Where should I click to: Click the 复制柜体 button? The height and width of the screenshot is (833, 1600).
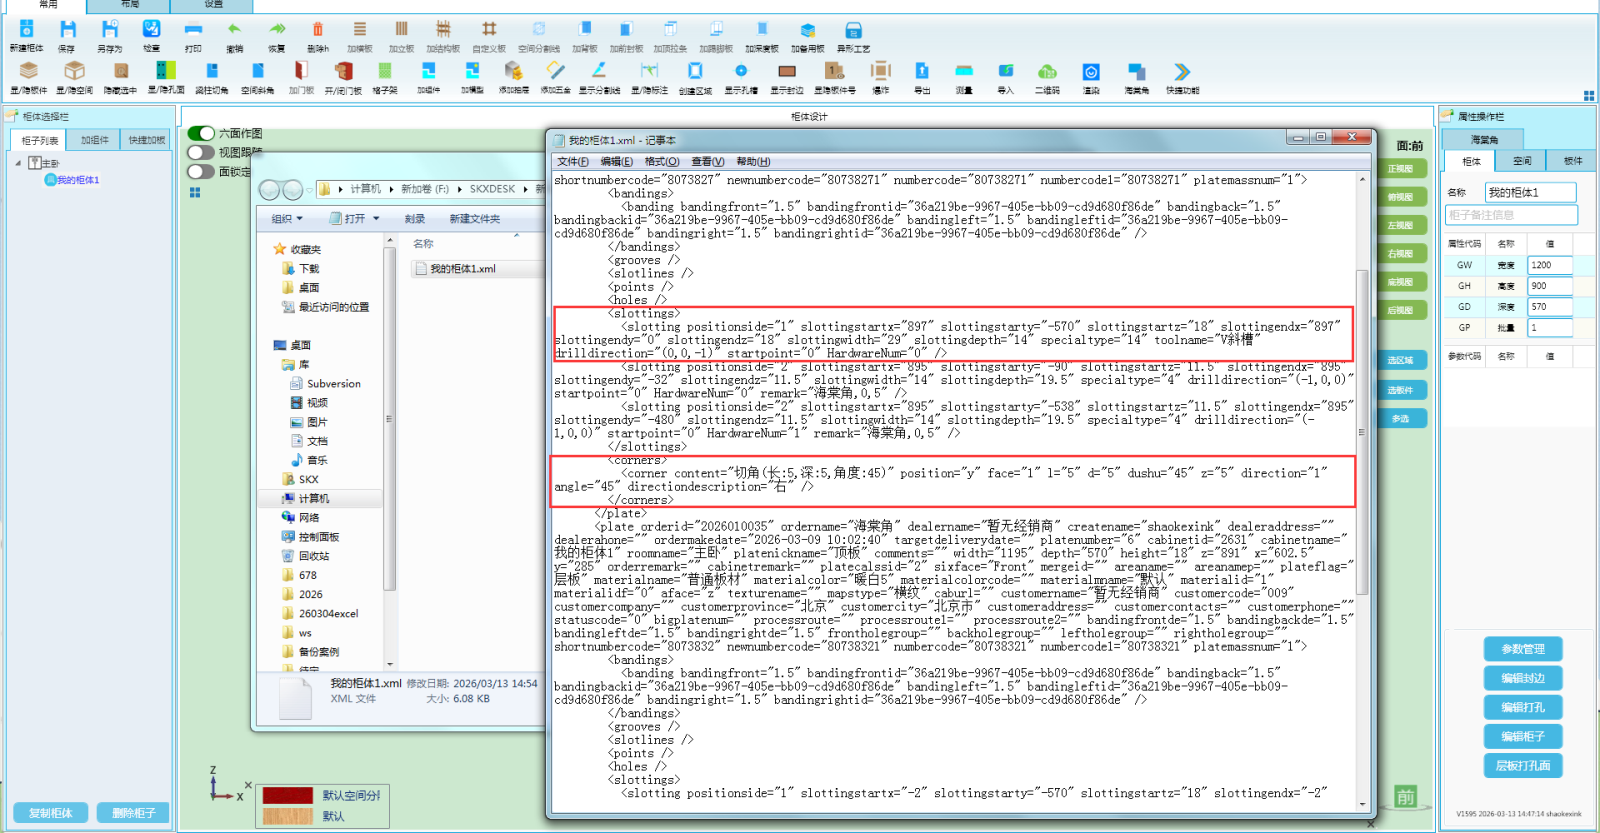50,813
